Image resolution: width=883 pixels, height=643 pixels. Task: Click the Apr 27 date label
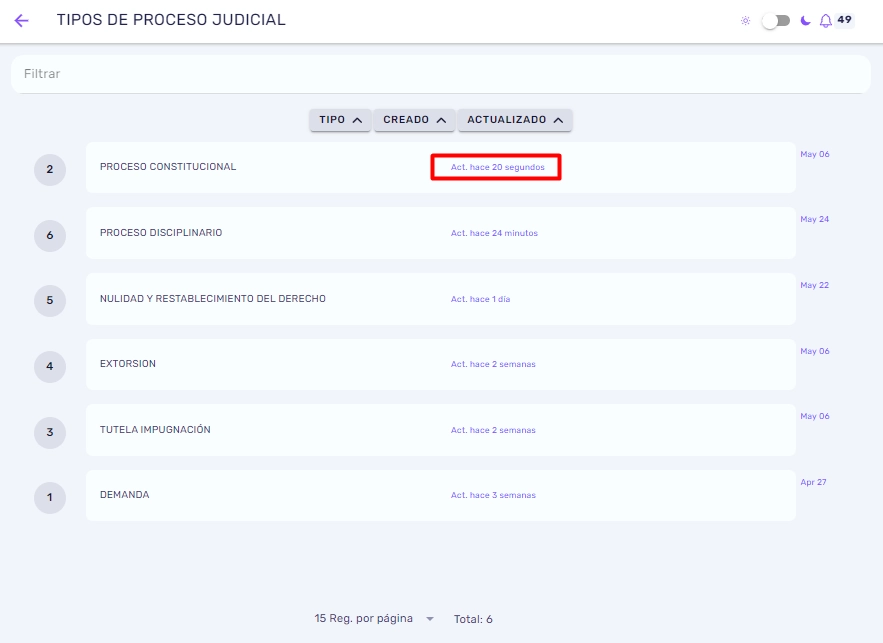(x=813, y=482)
